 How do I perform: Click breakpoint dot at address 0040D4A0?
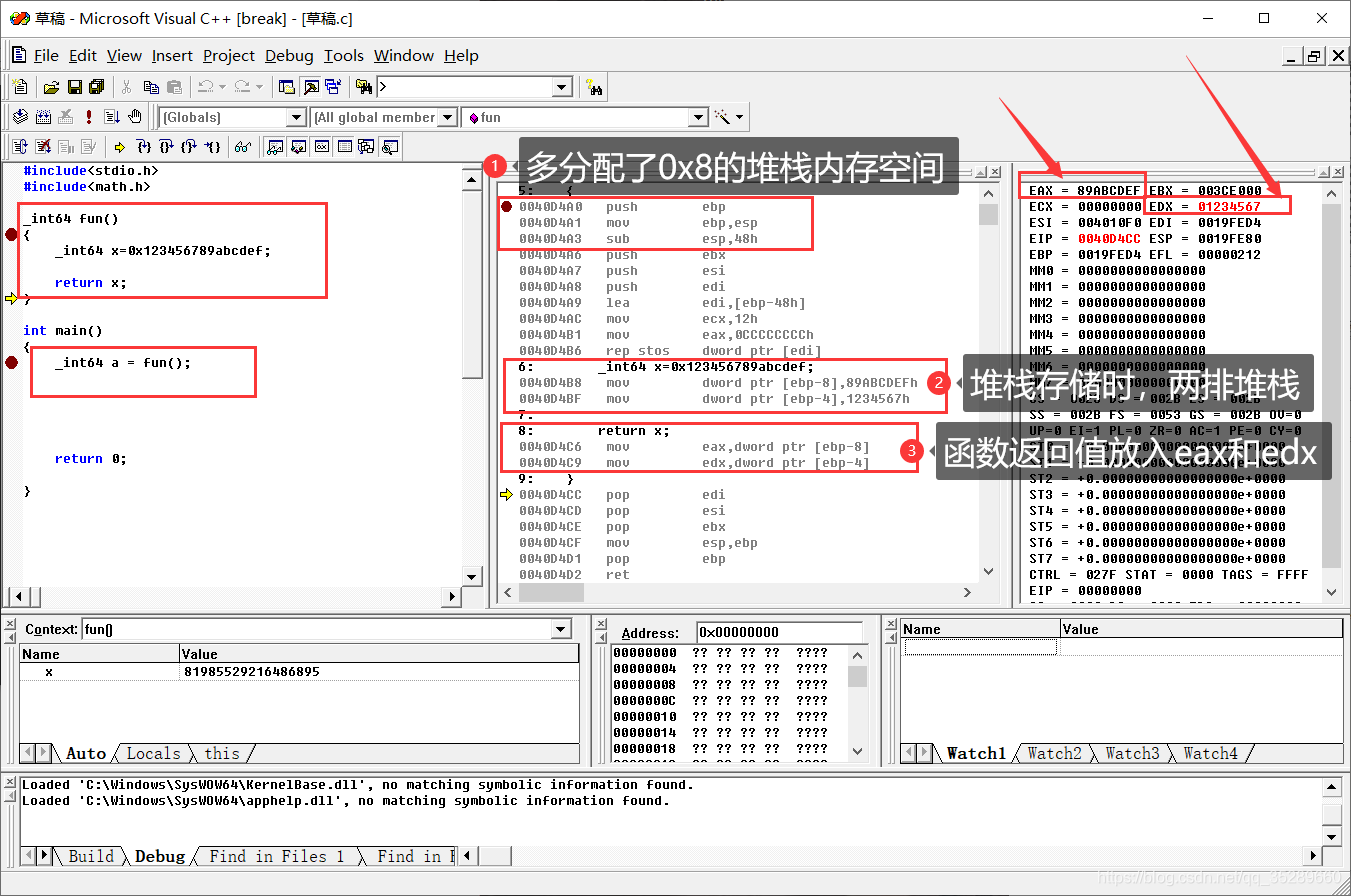point(507,206)
